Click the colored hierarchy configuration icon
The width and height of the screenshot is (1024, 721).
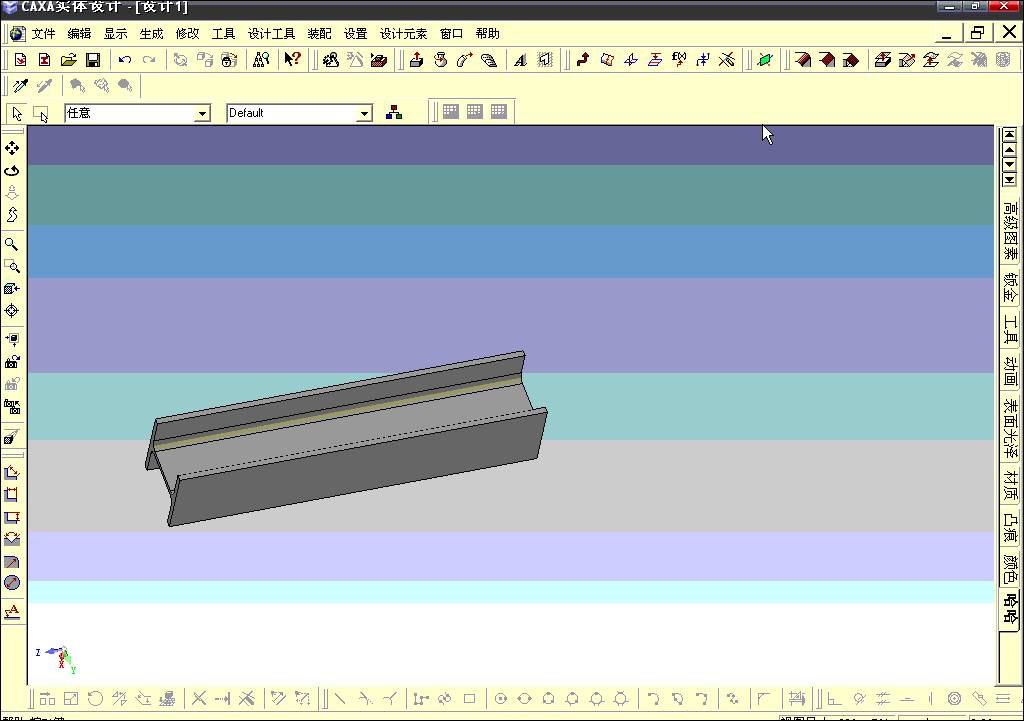[x=394, y=112]
